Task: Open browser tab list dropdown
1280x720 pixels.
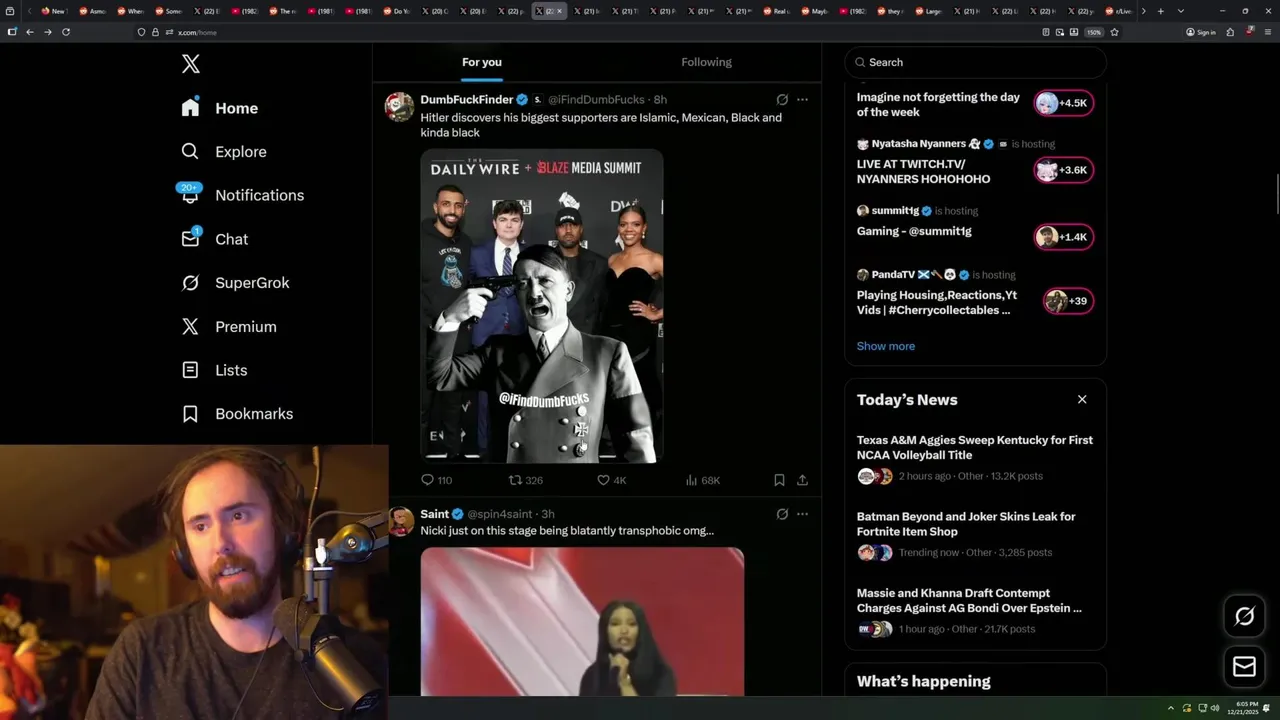Action: pos(1181,11)
